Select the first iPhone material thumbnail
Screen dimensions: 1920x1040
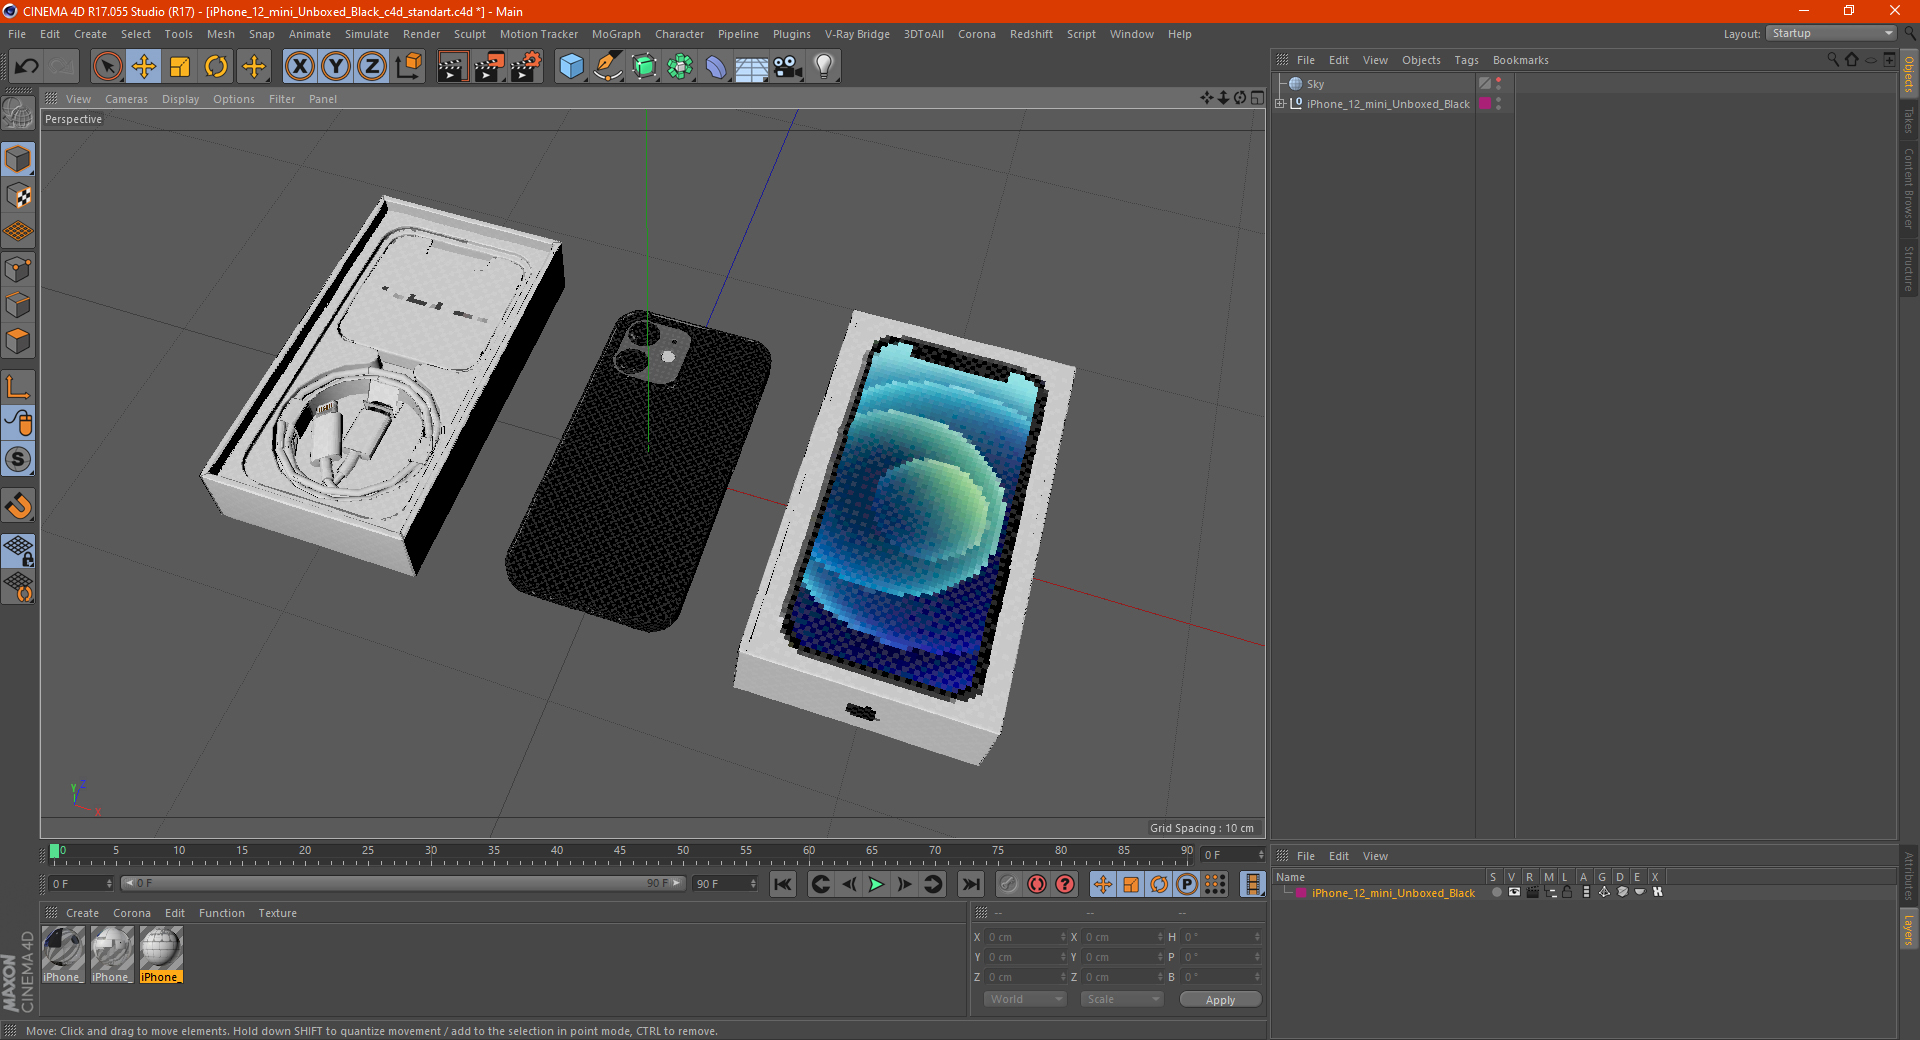click(63, 955)
